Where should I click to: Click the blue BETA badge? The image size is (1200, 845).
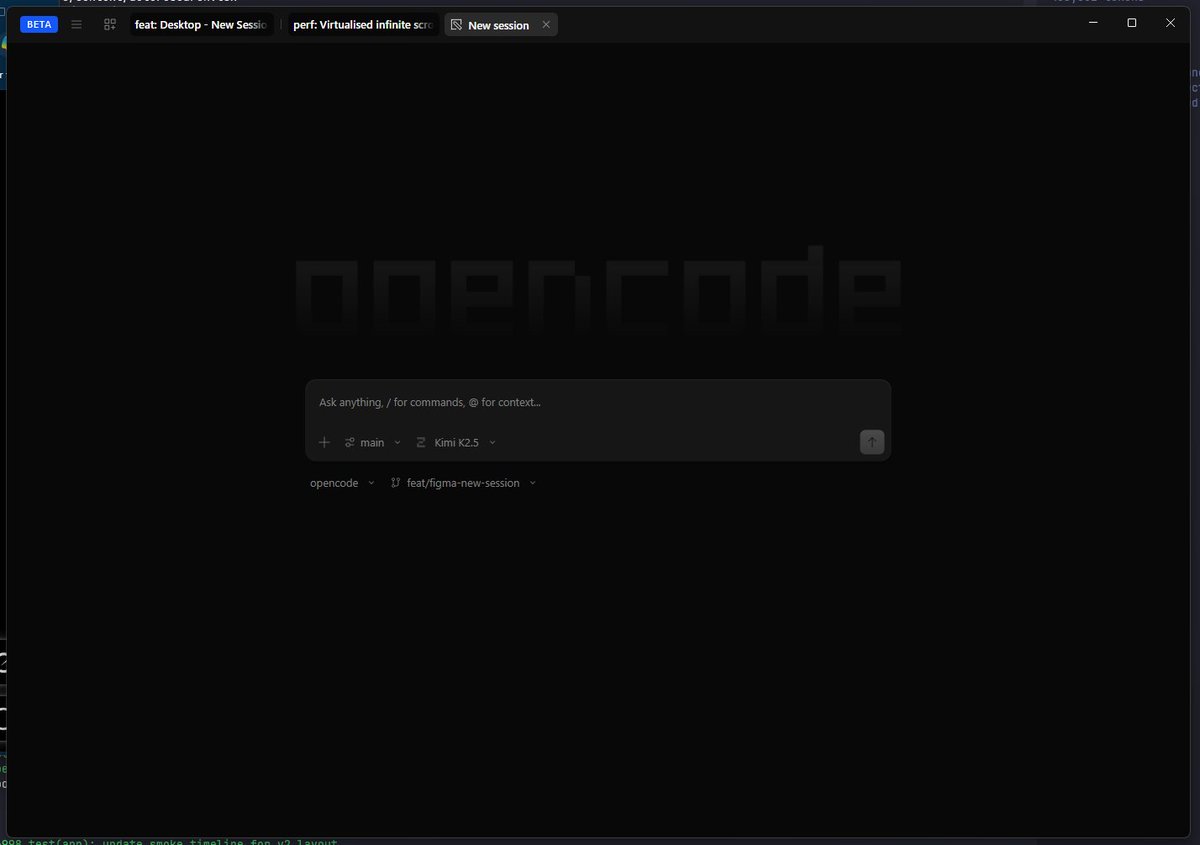point(39,25)
